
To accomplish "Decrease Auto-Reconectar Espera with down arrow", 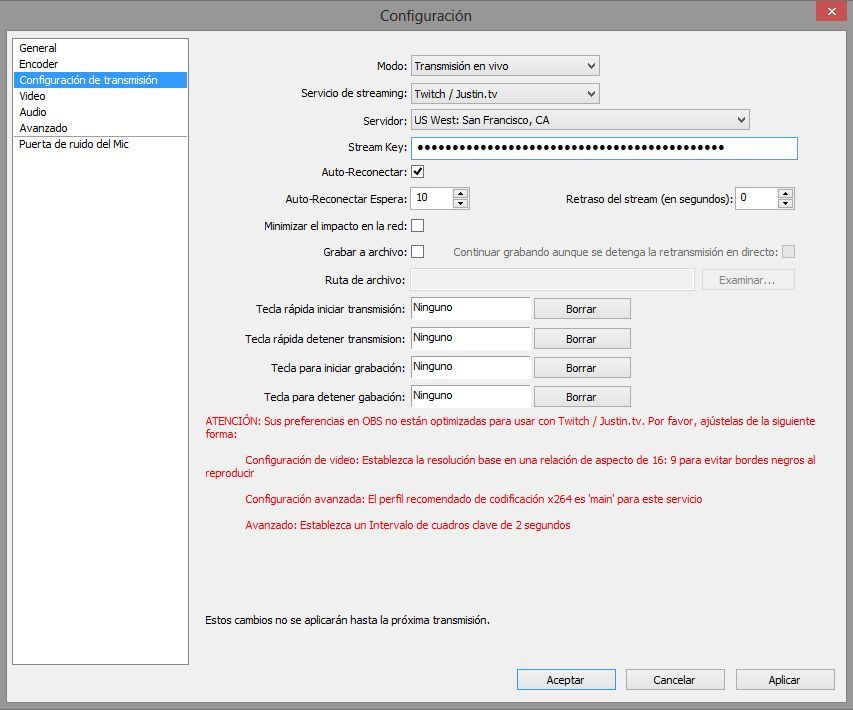I will pos(461,203).
